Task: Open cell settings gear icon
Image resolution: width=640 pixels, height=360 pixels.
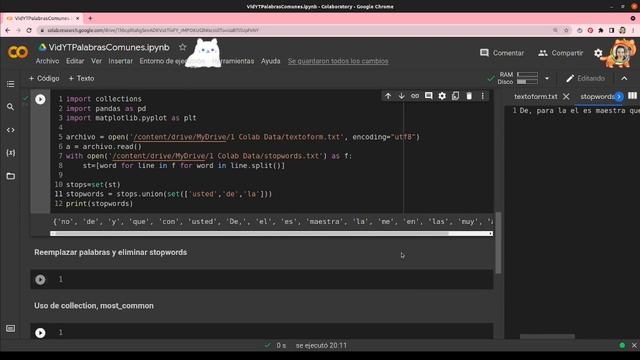Action: (442, 96)
